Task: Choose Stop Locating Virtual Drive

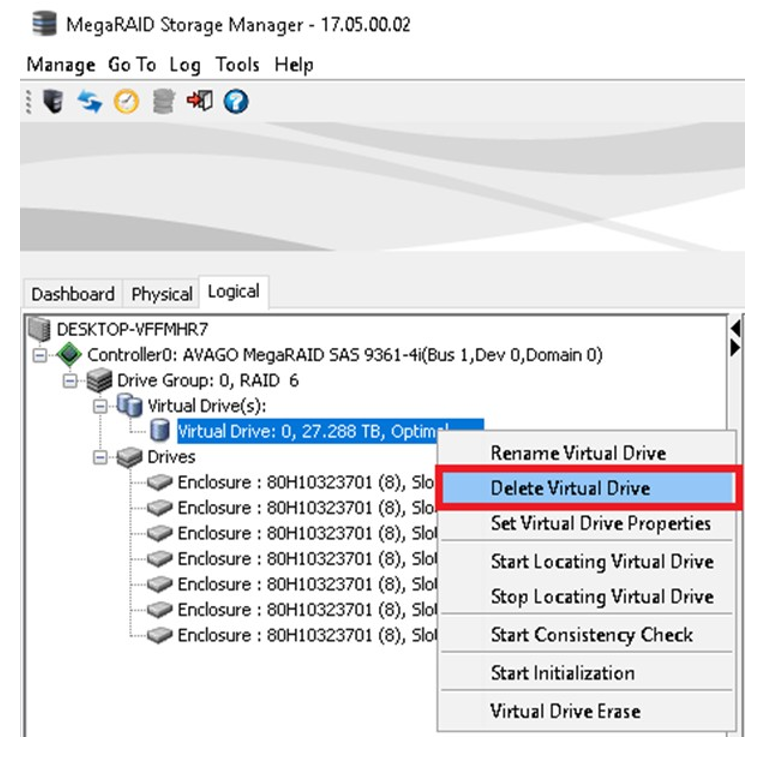Action: click(x=586, y=596)
